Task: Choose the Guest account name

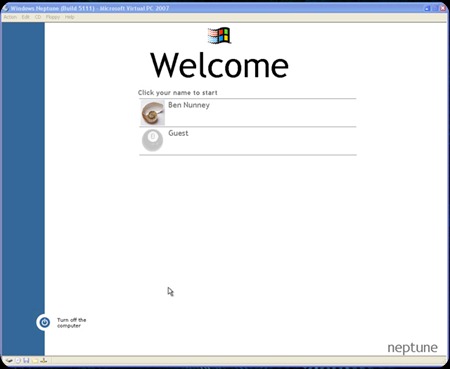Action: click(178, 133)
